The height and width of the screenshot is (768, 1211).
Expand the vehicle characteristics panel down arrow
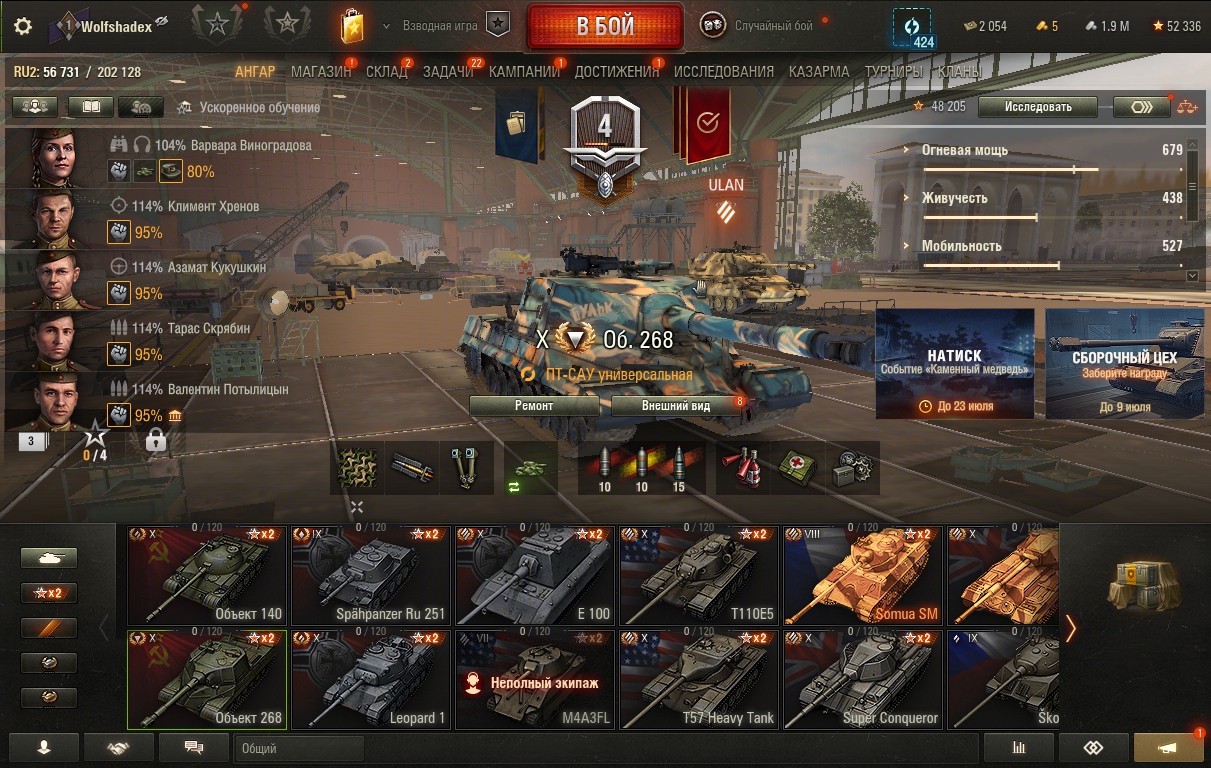coord(1191,275)
